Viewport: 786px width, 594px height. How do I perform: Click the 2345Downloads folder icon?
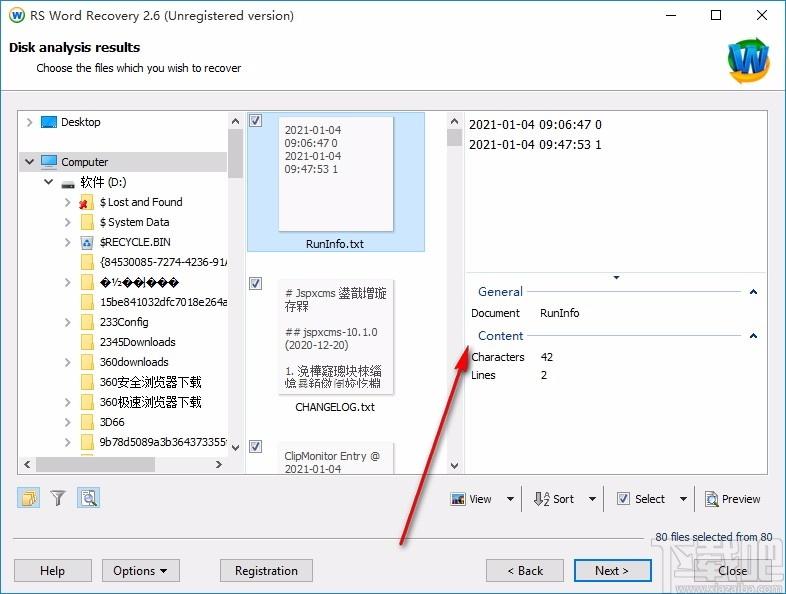pyautogui.click(x=87, y=342)
